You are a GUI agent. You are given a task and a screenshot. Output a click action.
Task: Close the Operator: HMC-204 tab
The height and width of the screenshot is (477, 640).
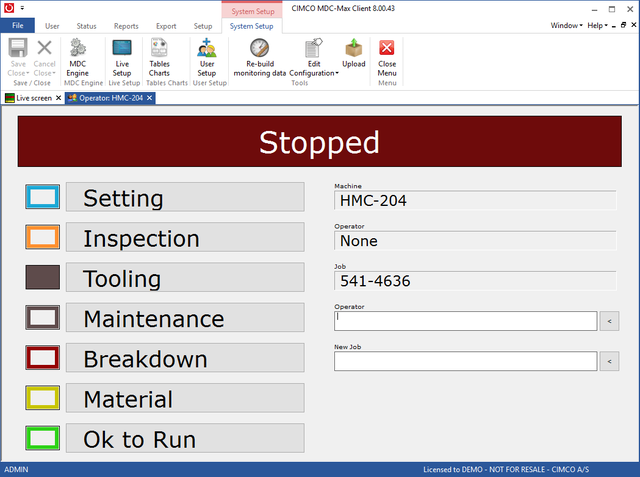[x=149, y=98]
